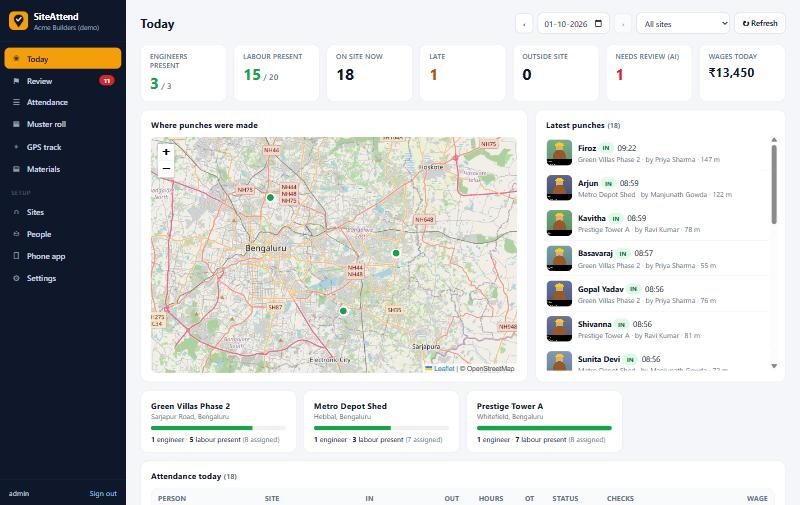
Task: Sign out of the admin account
Action: tap(103, 493)
